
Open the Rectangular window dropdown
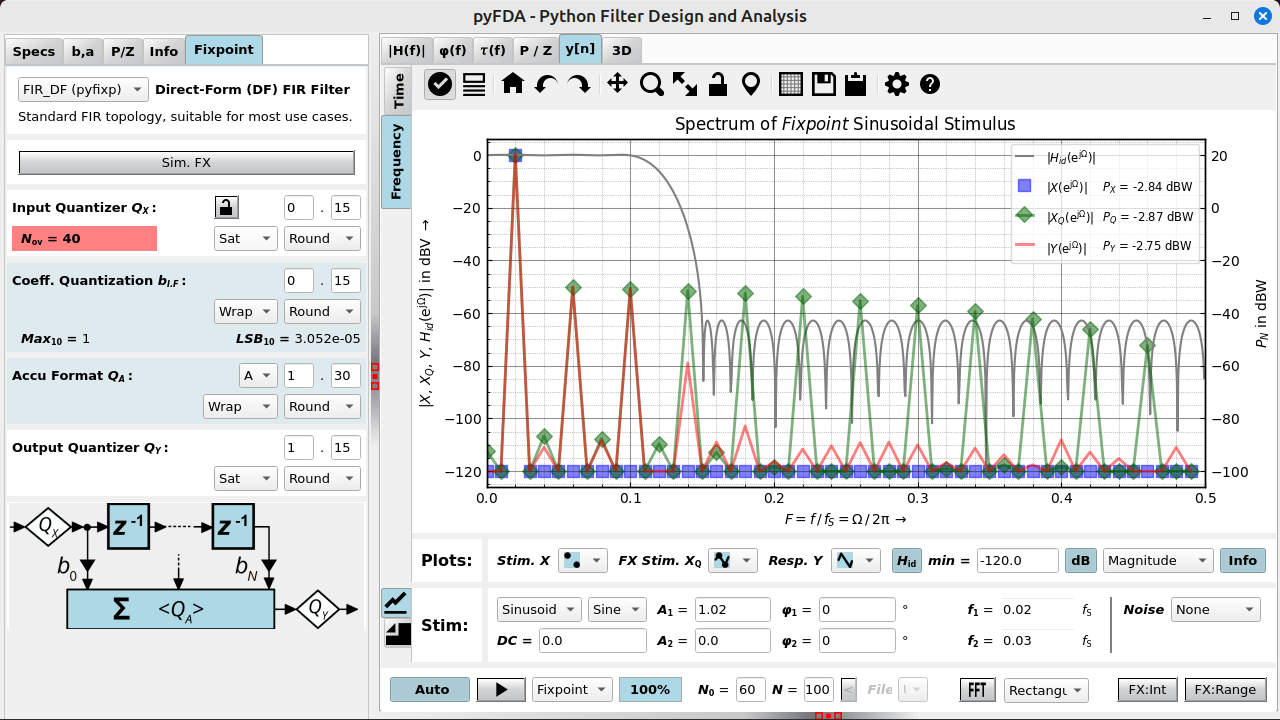[x=1047, y=690]
